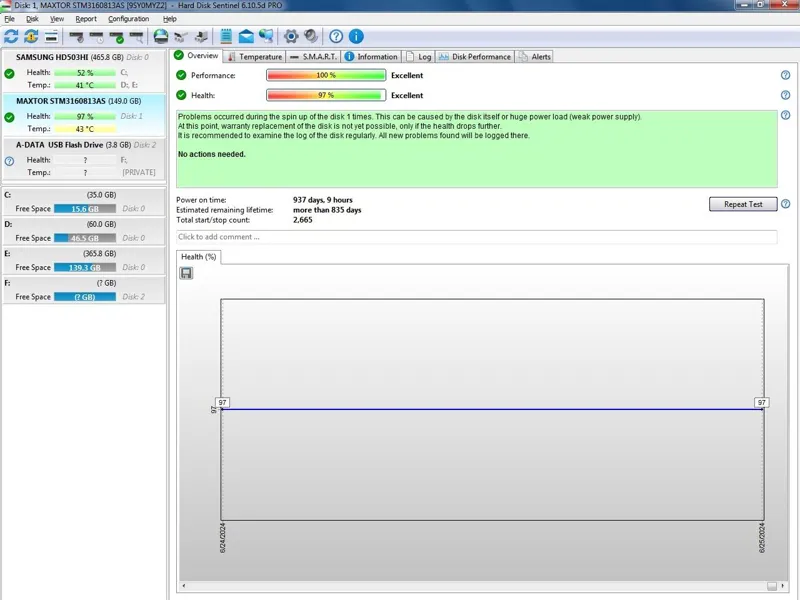The image size is (800, 600).
Task: Click the blue question mark Help toolbar icon
Action: pyautogui.click(x=336, y=37)
